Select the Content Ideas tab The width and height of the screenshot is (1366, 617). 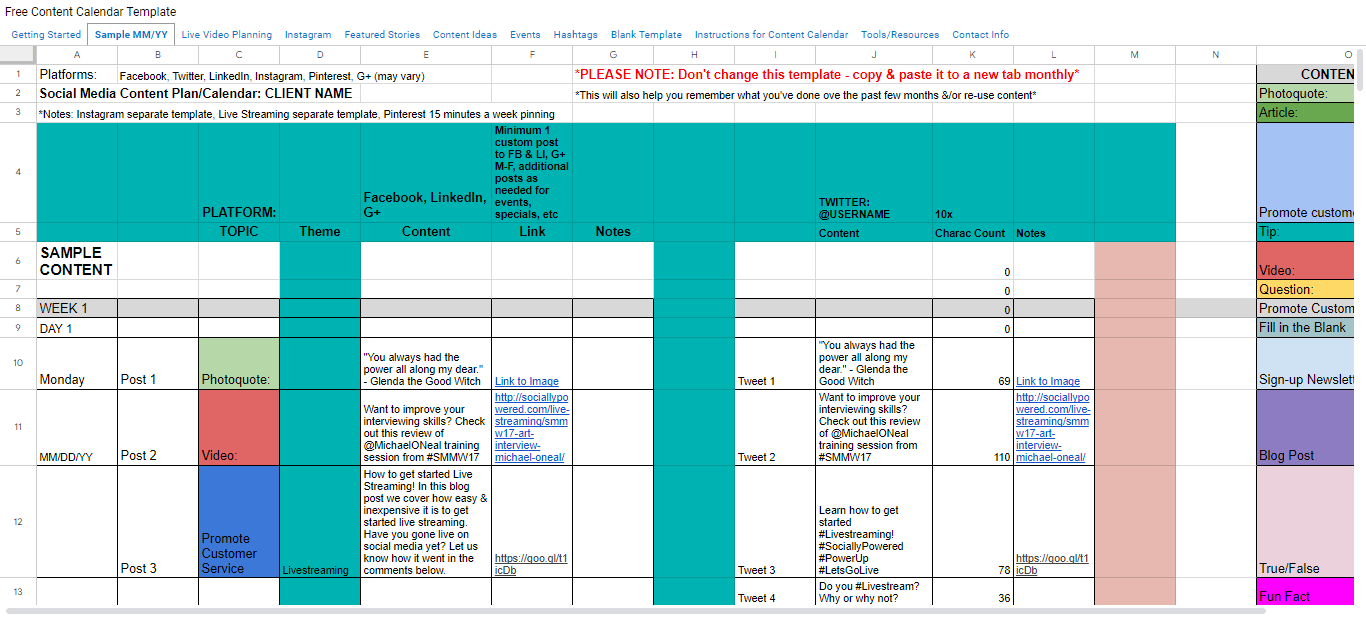(x=465, y=35)
